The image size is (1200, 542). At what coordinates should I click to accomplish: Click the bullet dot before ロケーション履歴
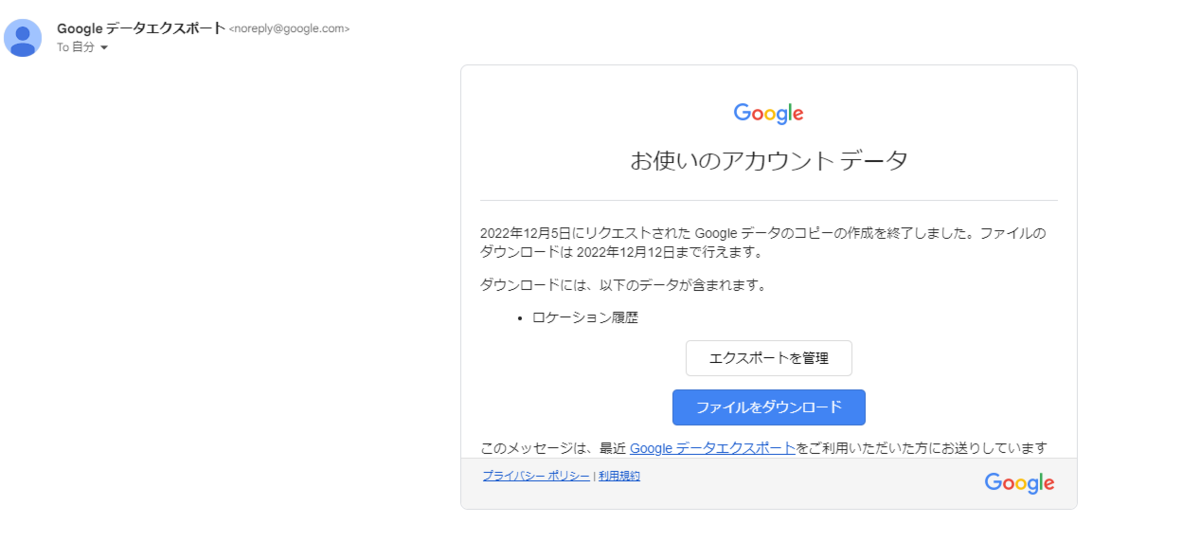520,318
